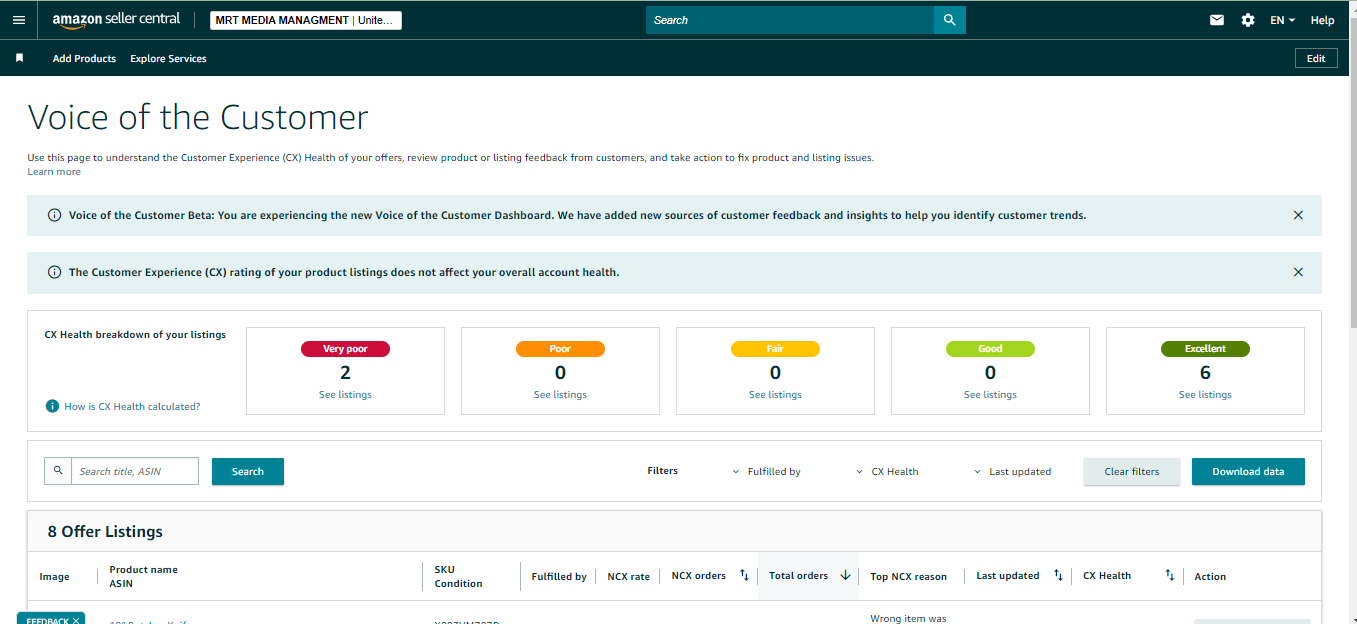Expand the CX Health filter

[x=887, y=471]
